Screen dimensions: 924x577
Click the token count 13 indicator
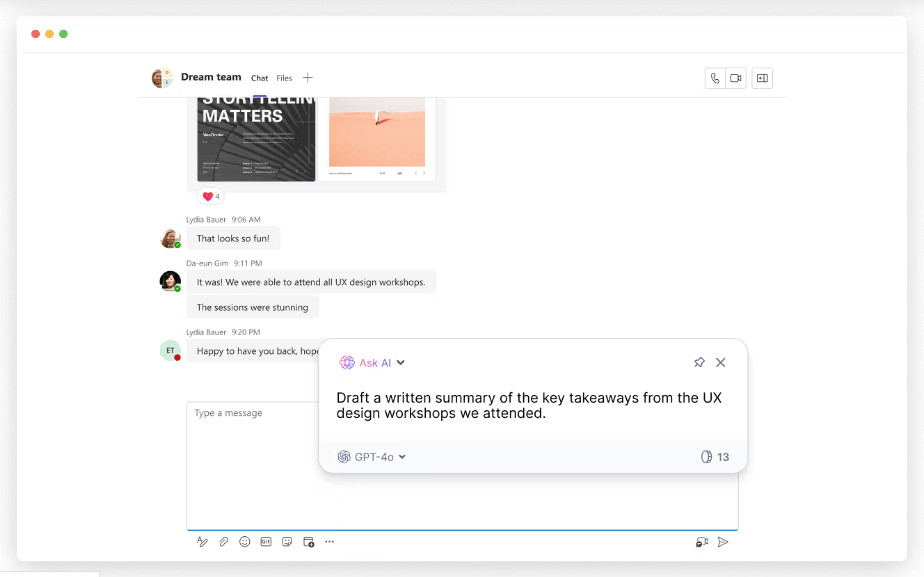tap(715, 457)
